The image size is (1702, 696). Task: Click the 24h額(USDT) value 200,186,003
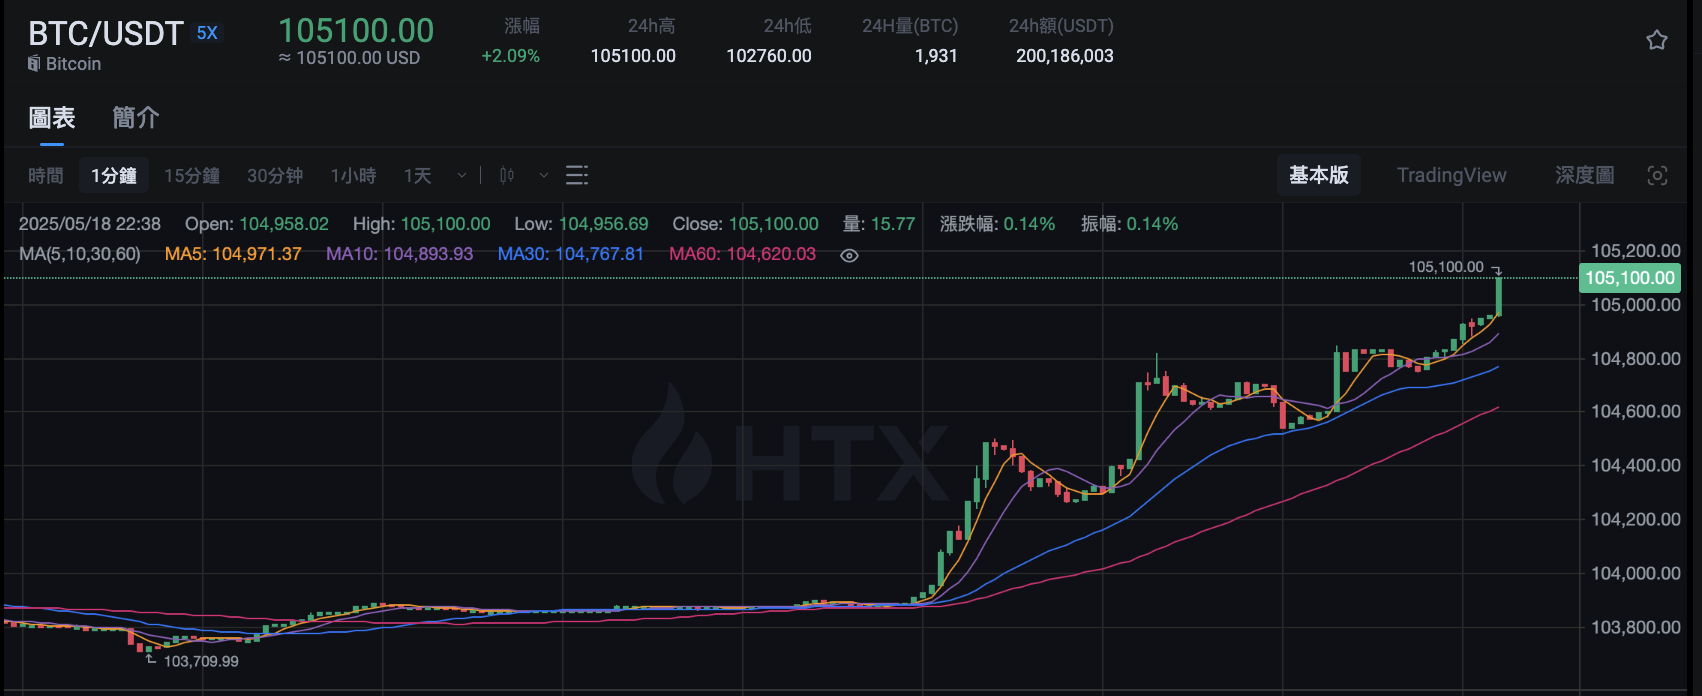pyautogui.click(x=1065, y=56)
